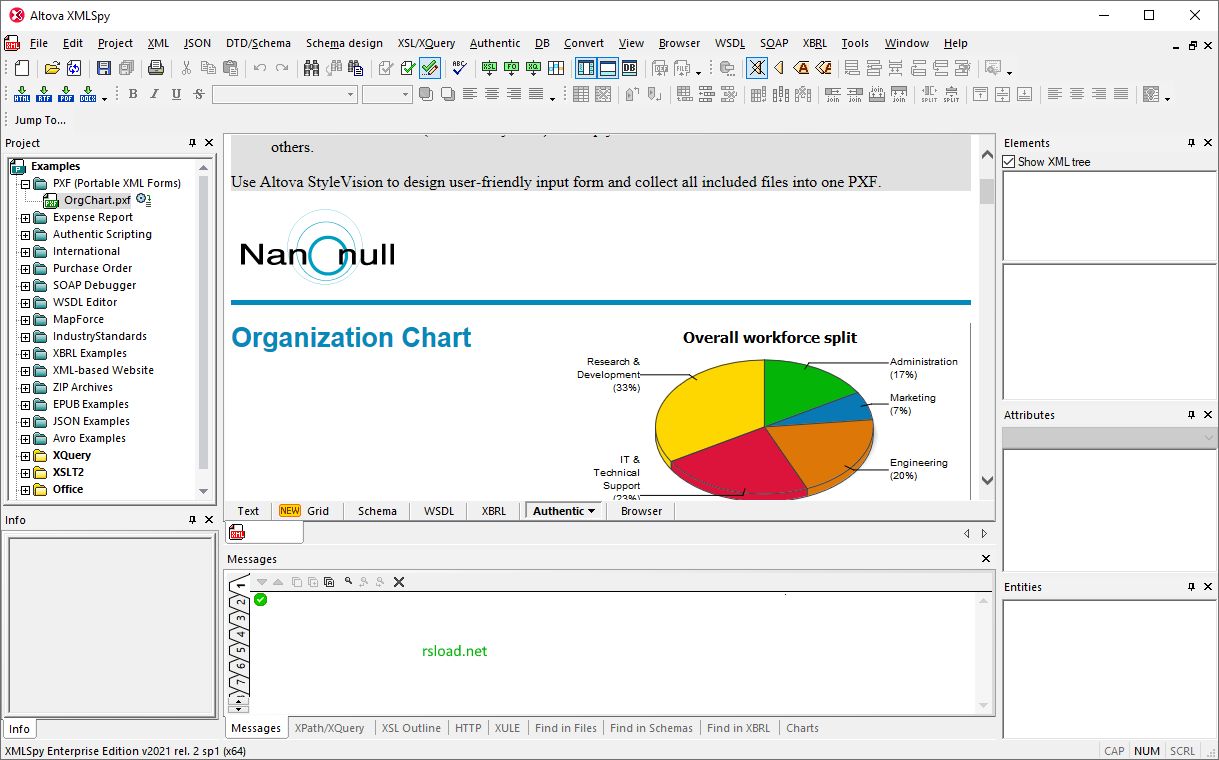The width and height of the screenshot is (1219, 760).
Task: Click the DB query window icon
Action: 630,68
